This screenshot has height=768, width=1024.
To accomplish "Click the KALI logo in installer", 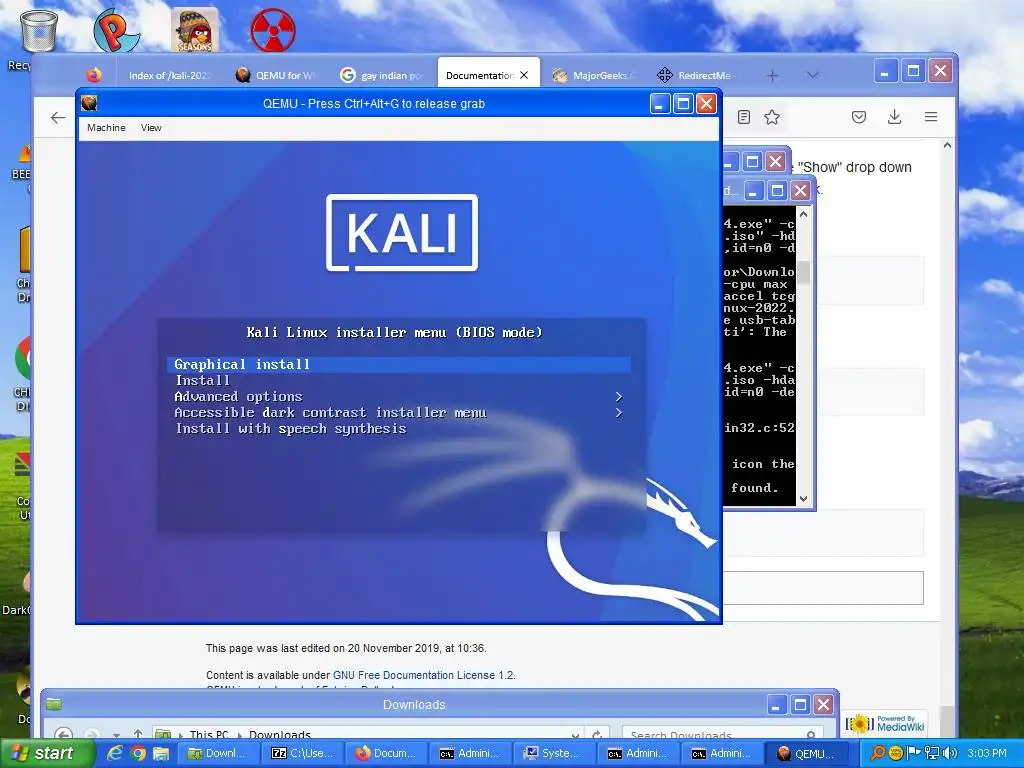I will point(402,232).
